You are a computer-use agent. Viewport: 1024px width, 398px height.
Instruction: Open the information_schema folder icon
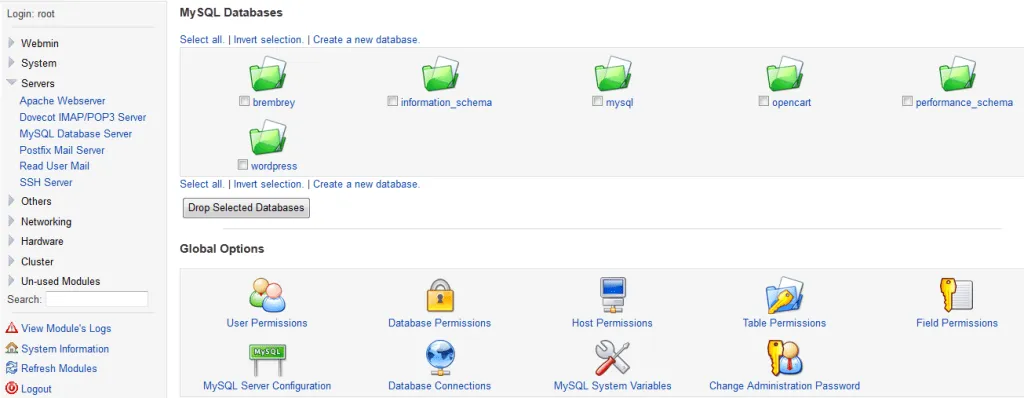[x=440, y=73]
